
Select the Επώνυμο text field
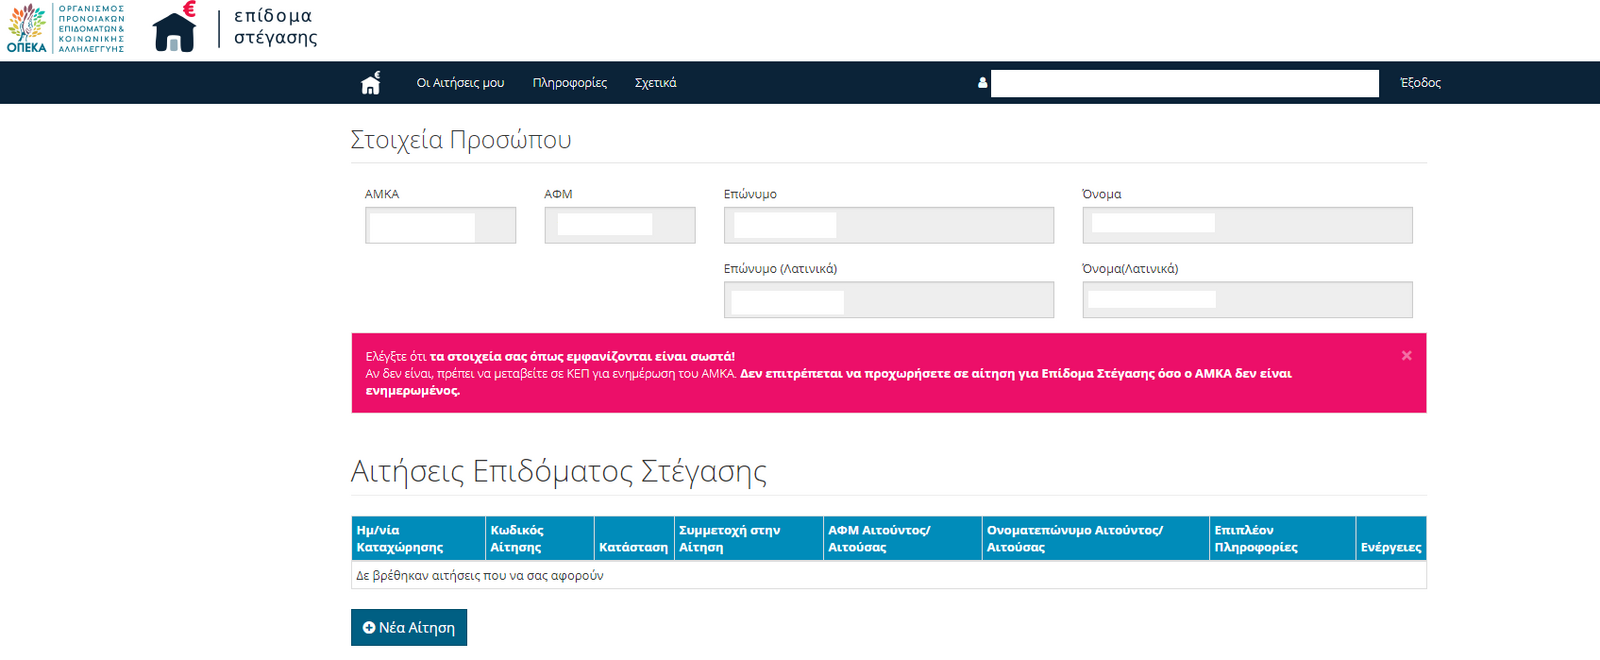(x=888, y=226)
